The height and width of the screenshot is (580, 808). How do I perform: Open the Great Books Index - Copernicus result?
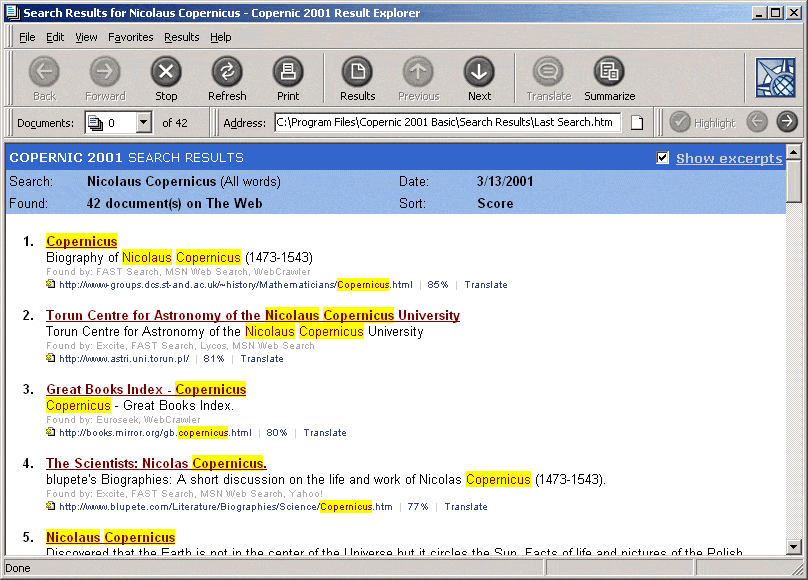pyautogui.click(x=145, y=389)
